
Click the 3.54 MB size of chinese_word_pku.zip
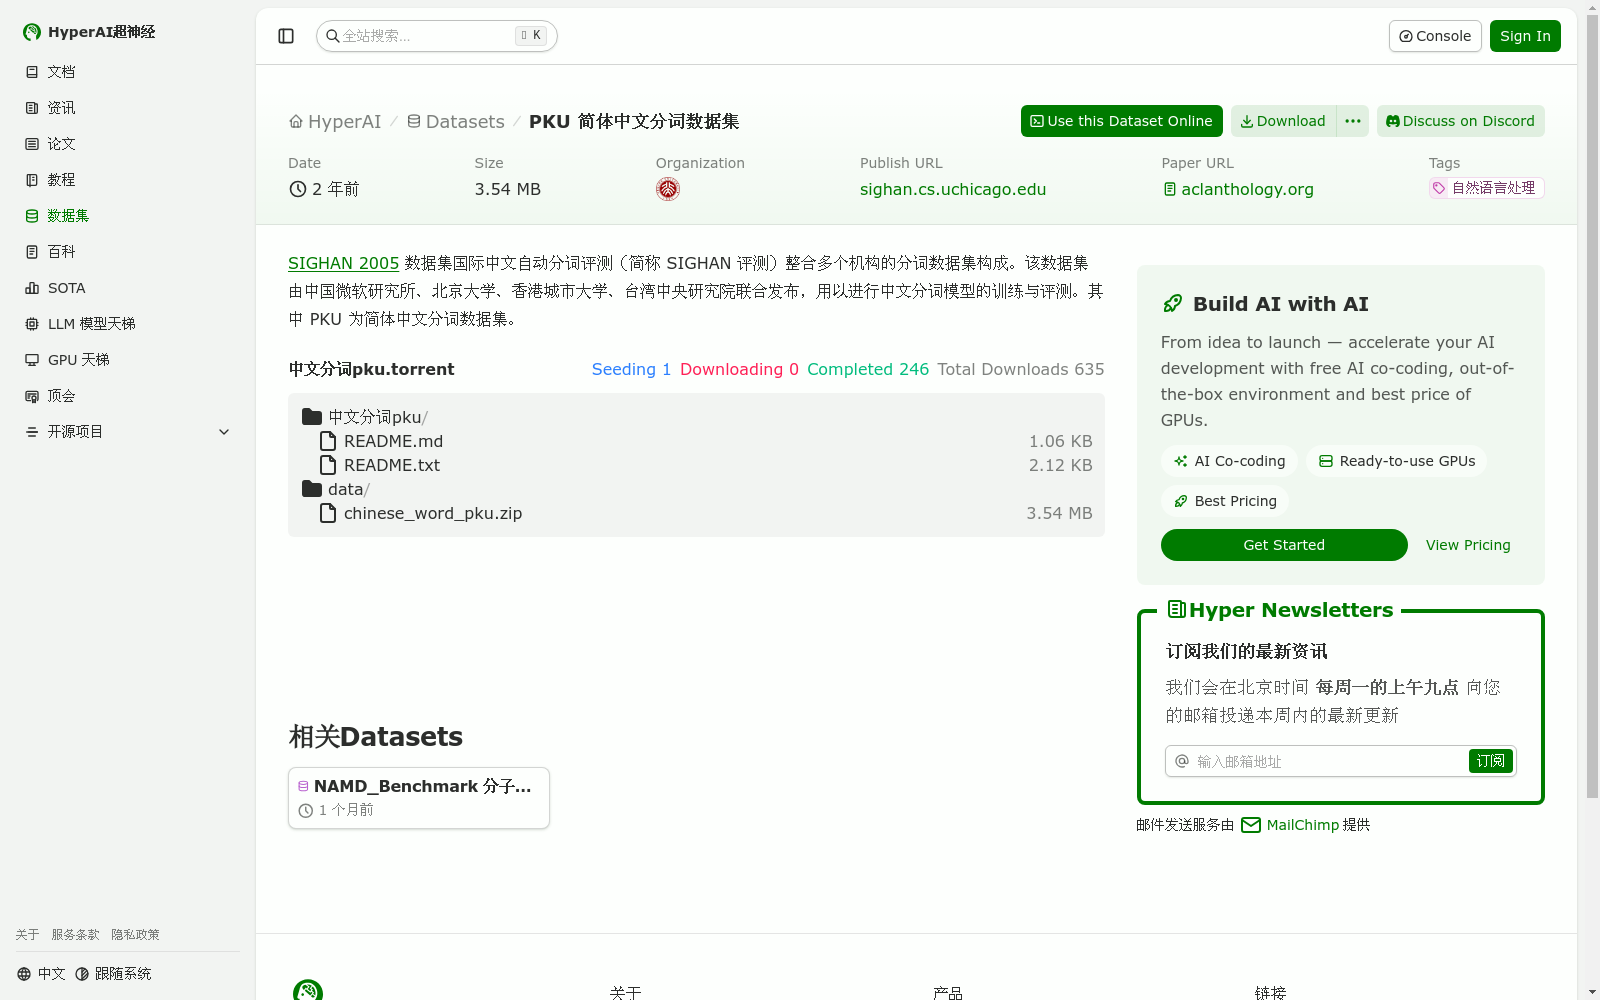coord(1059,513)
